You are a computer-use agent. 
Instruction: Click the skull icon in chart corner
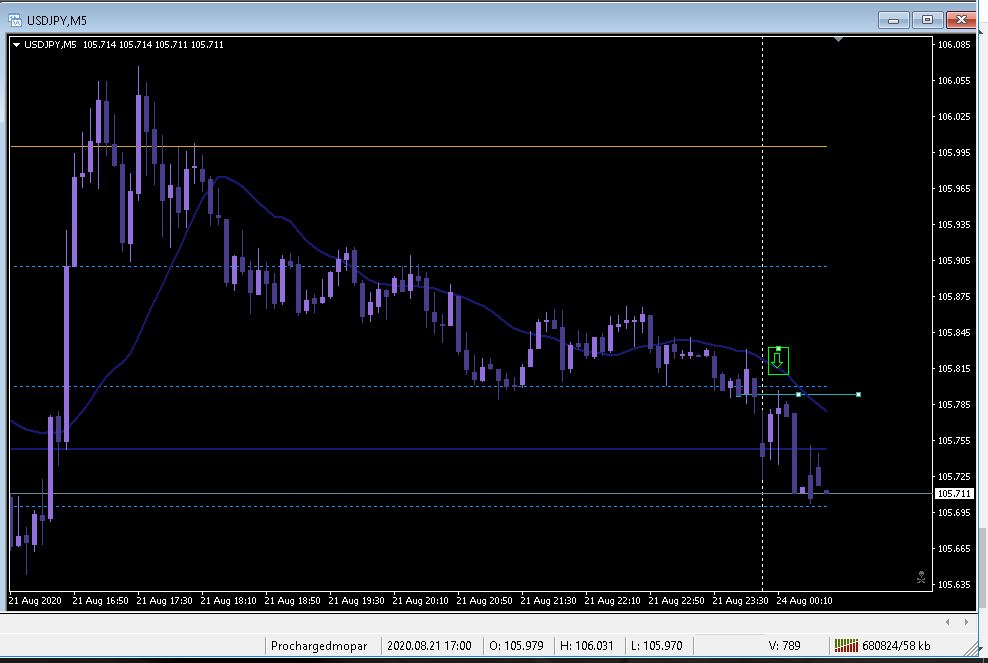point(921,577)
